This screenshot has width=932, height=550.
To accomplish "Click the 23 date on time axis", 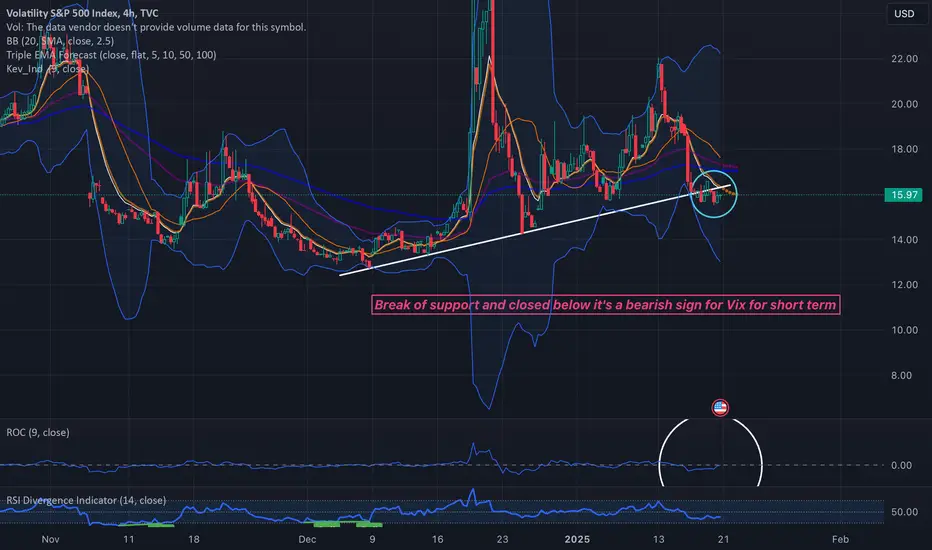I will click(502, 539).
